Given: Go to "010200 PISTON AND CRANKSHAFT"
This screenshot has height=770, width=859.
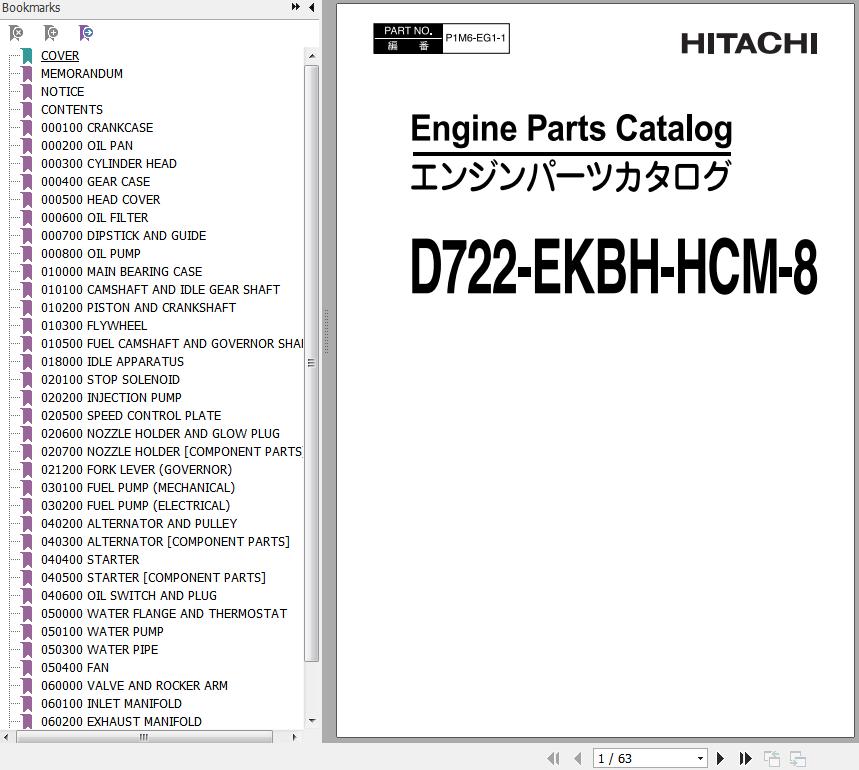Looking at the screenshot, I should [x=138, y=308].
